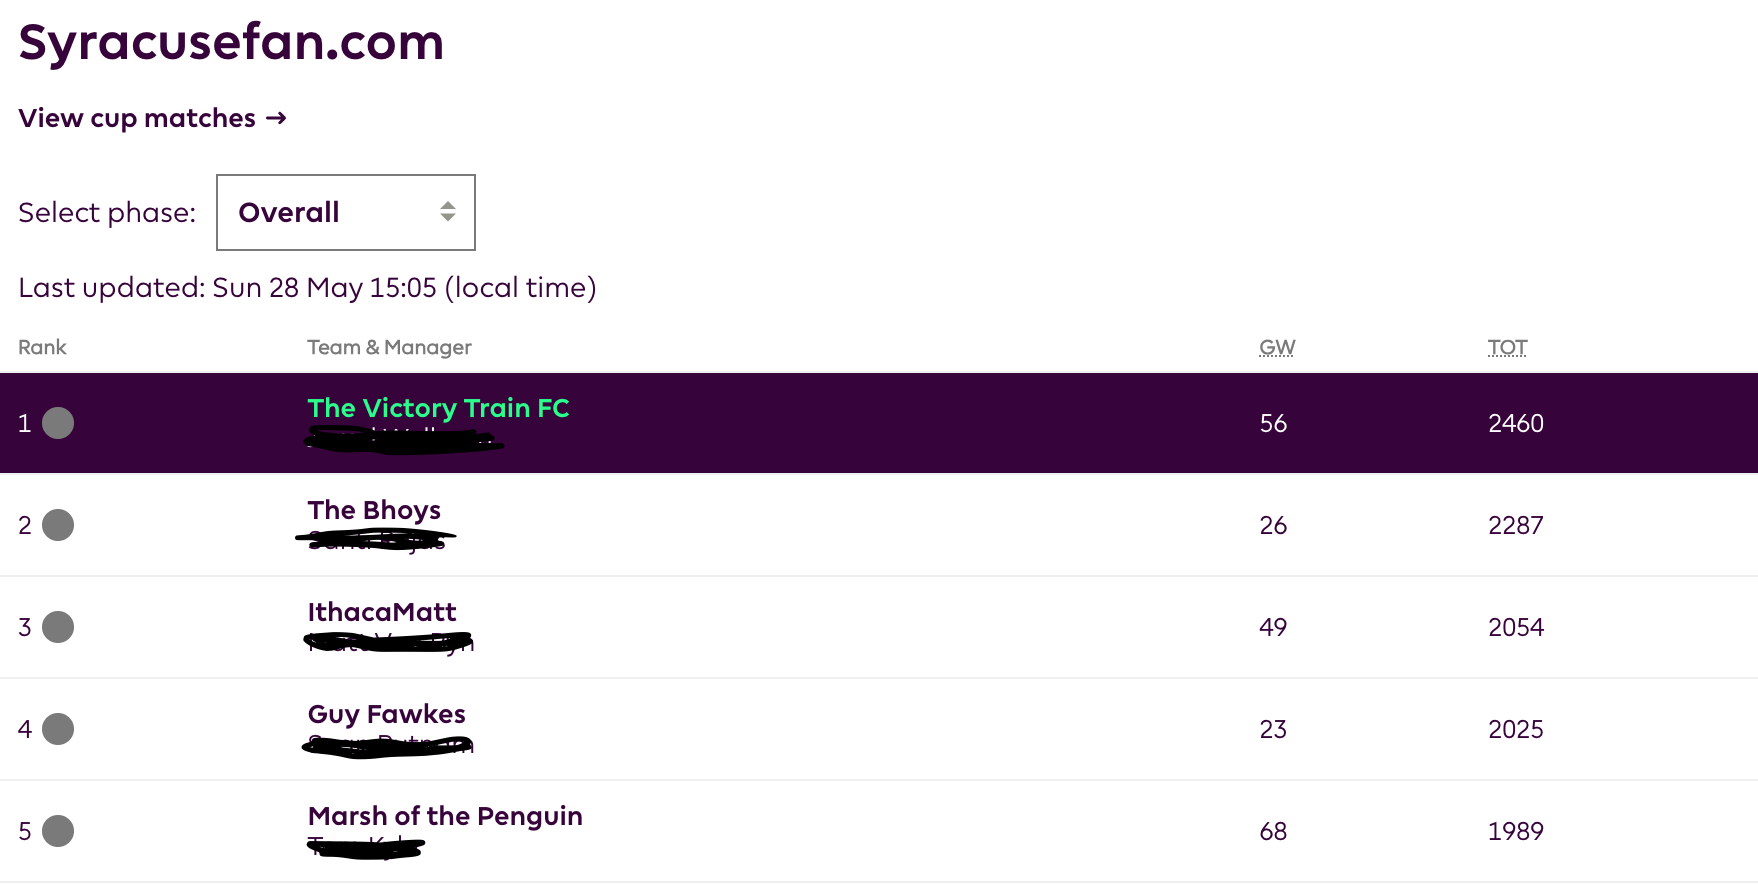Image resolution: width=1758 pixels, height=884 pixels.
Task: Open IthacaMatt's team entry
Action: pyautogui.click(x=382, y=612)
